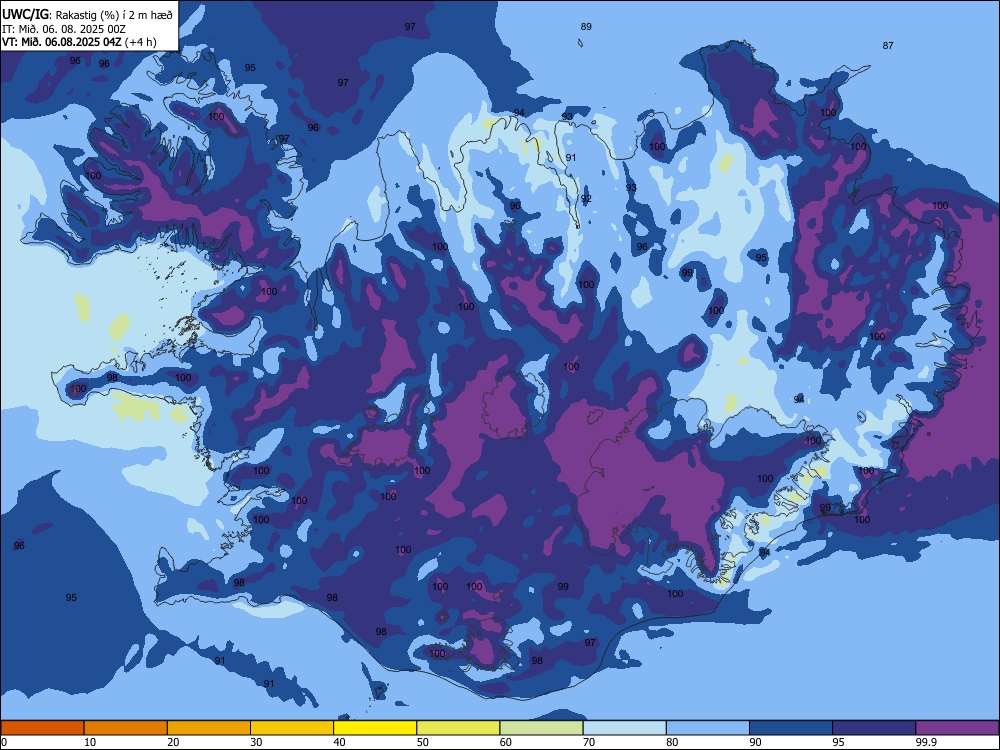
Task: Pick the pale yellow 50–60 legend swatch
Action: point(459,728)
